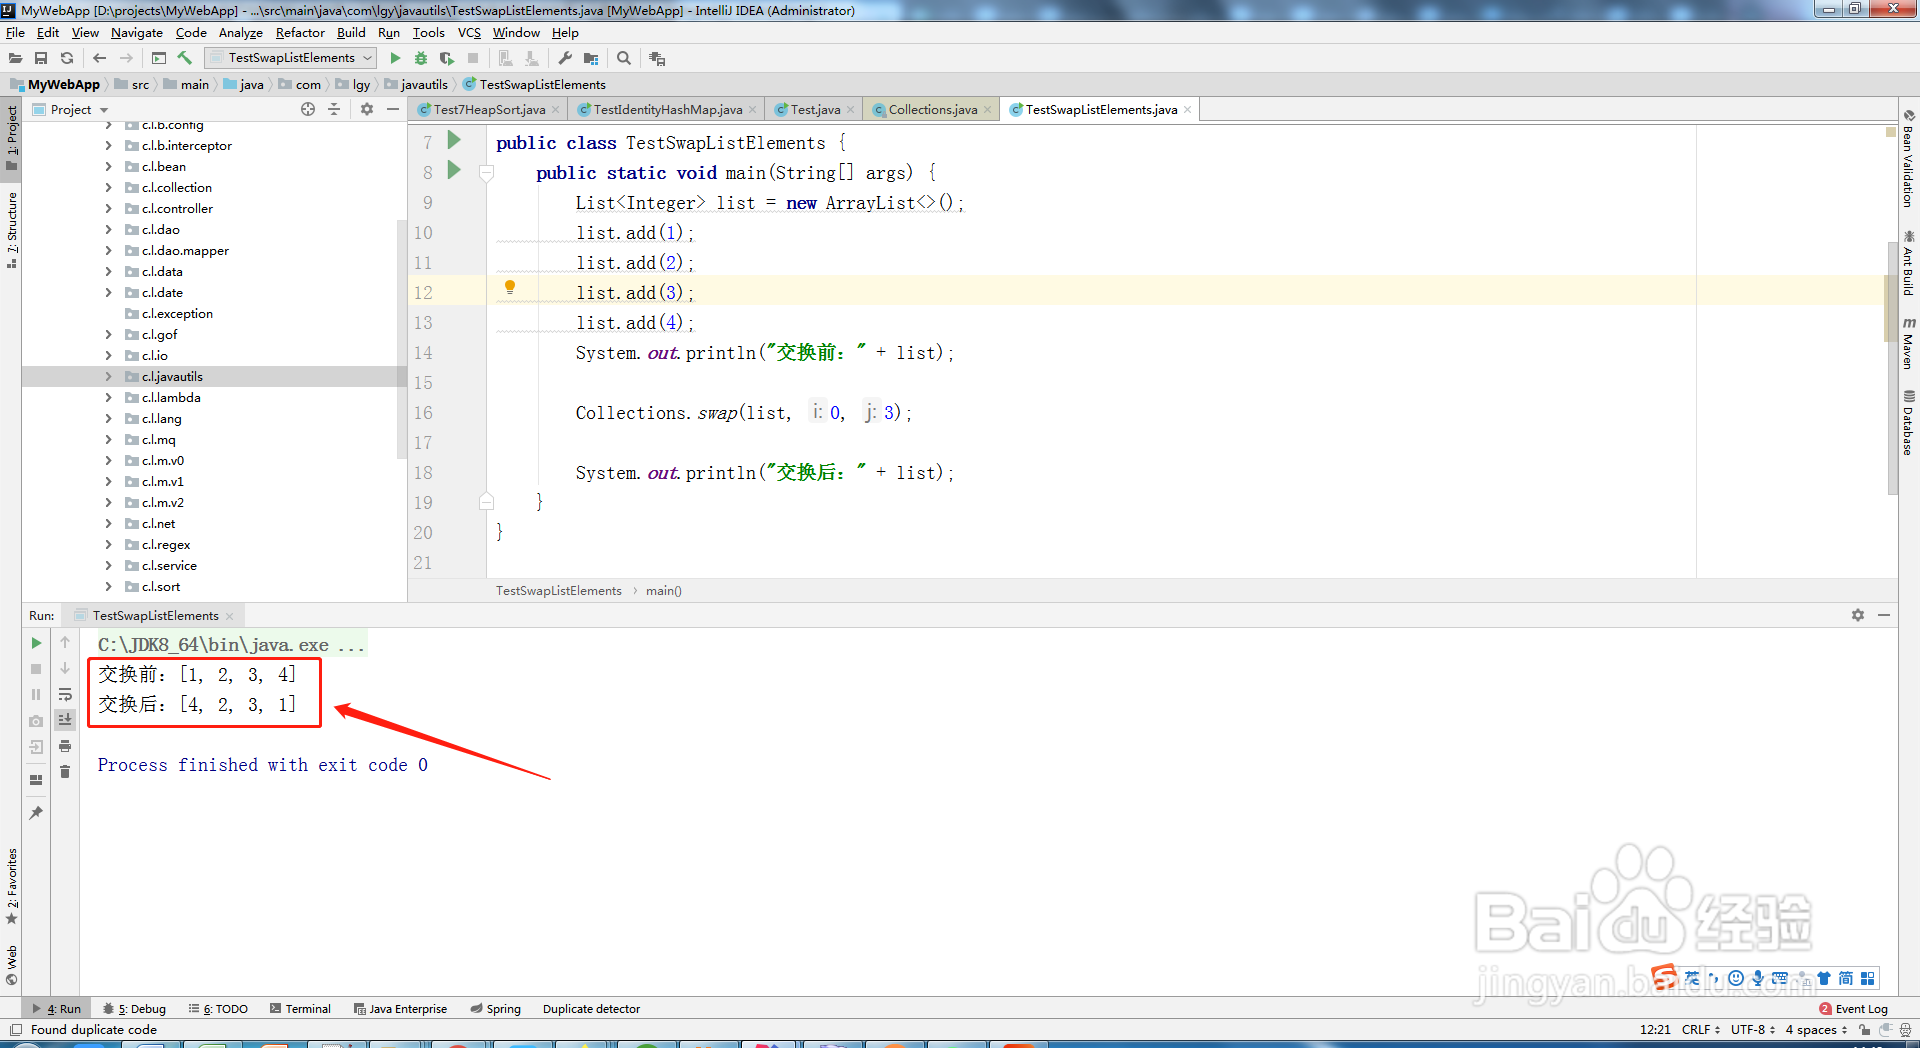Open the TestSwapListElements run configuration dropdown
Image resolution: width=1920 pixels, height=1048 pixels.
coord(290,58)
